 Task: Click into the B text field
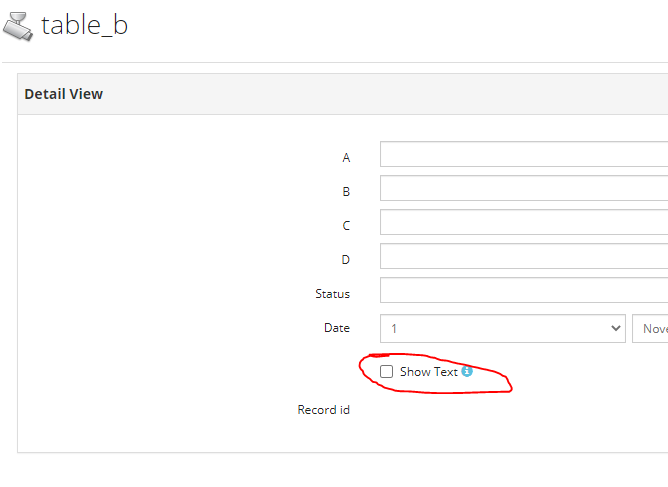(x=524, y=188)
